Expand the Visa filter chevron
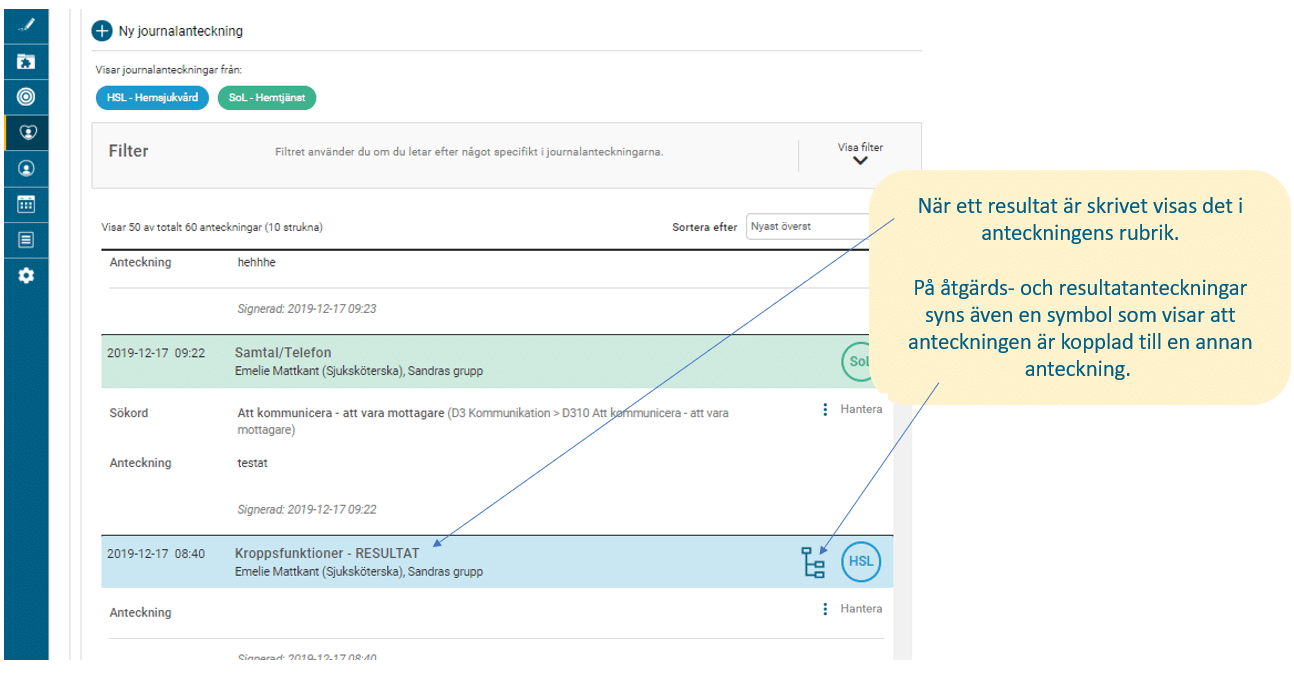The image size is (1294, 676). 860,160
